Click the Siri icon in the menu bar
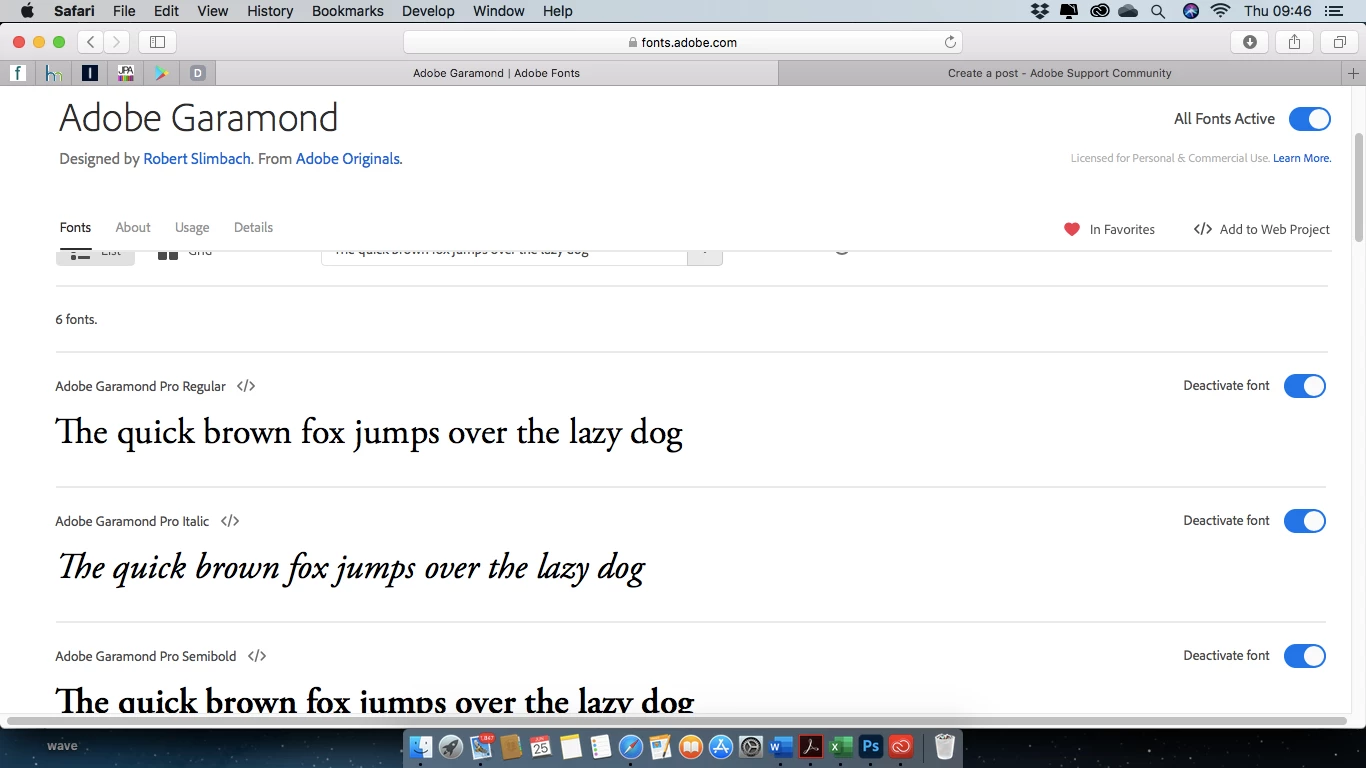The height and width of the screenshot is (768, 1366). click(x=1190, y=11)
